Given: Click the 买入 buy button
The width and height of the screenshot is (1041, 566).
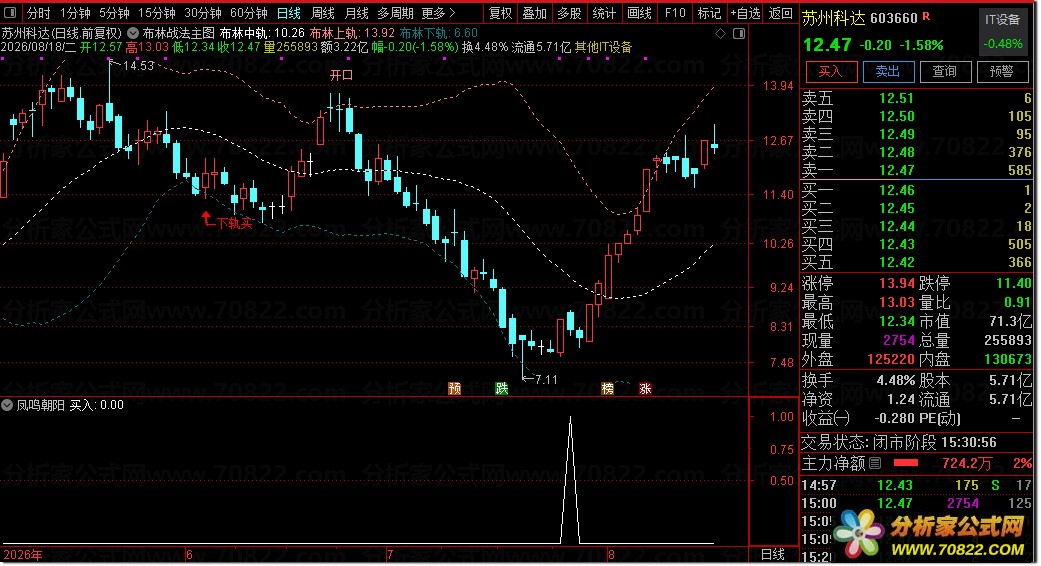Looking at the screenshot, I should [x=831, y=72].
